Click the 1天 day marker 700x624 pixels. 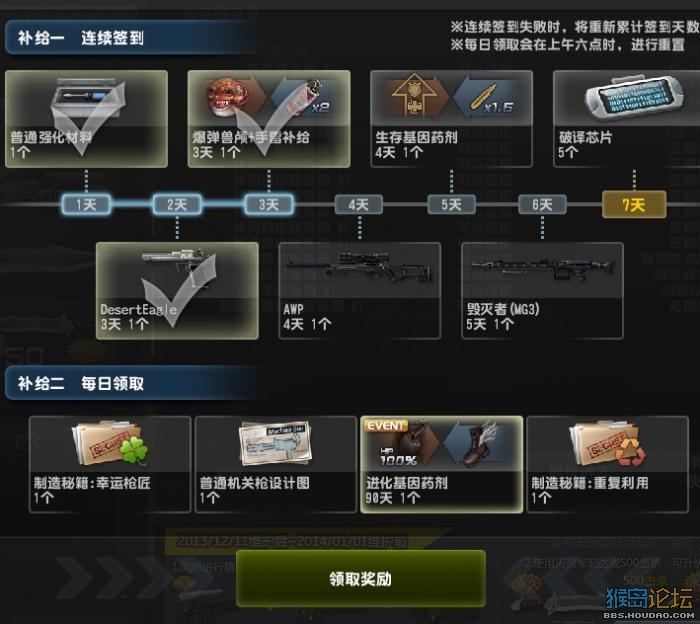tap(86, 205)
